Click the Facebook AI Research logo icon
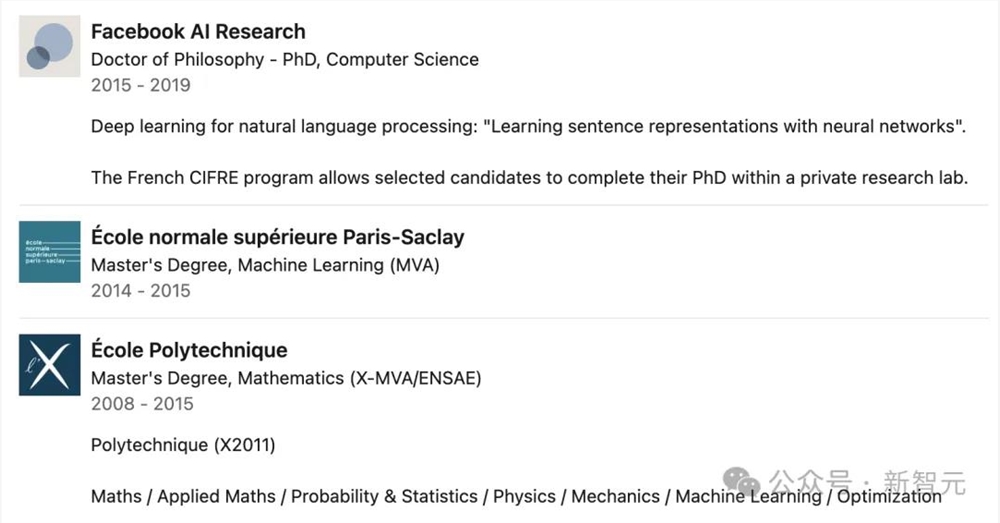This screenshot has height=523, width=1000. [x=49, y=47]
